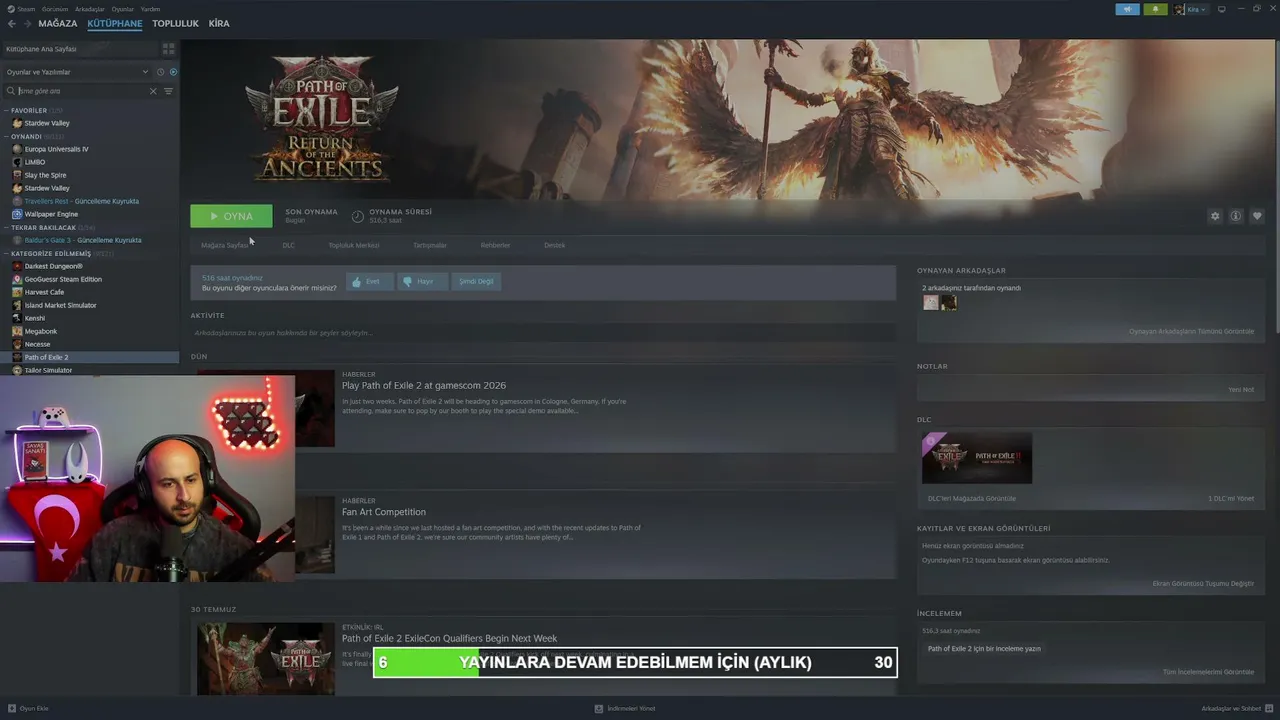This screenshot has height=720, width=1280.
Task: Show game info icon
Action: tap(1236, 216)
